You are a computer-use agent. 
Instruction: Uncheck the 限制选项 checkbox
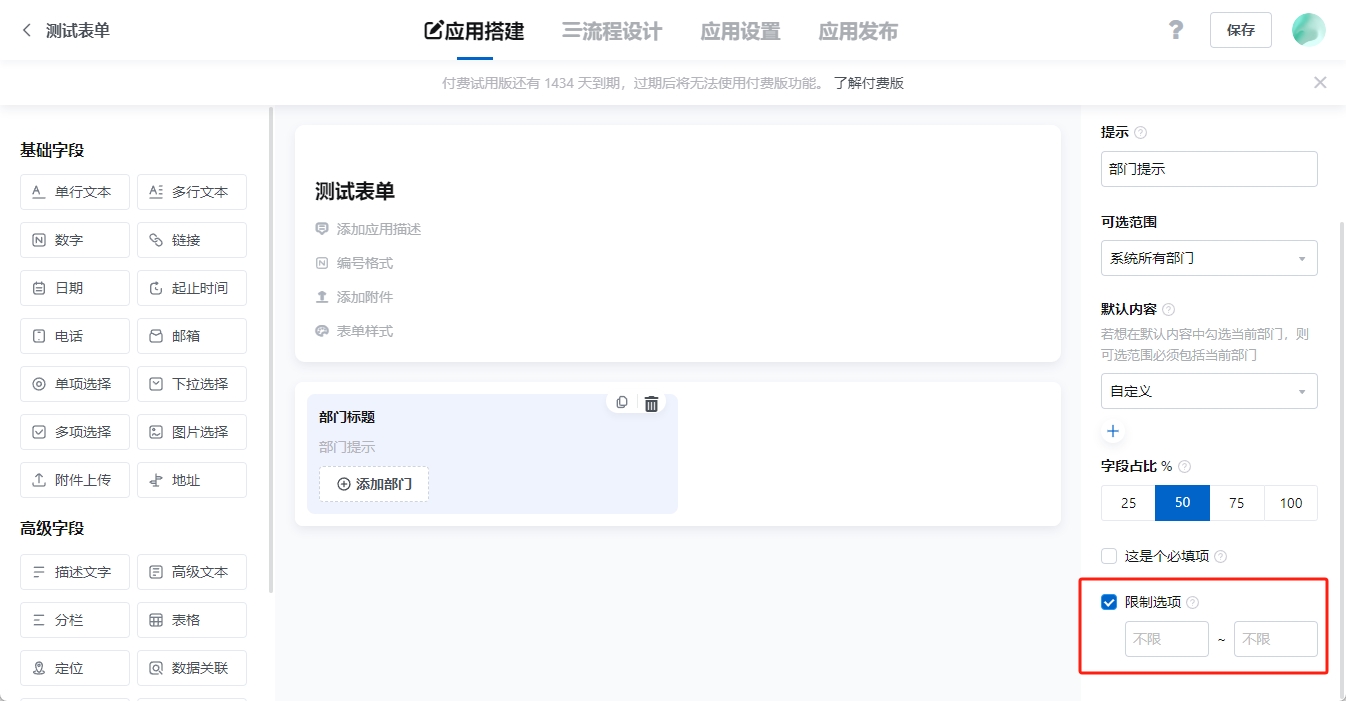click(x=1107, y=601)
